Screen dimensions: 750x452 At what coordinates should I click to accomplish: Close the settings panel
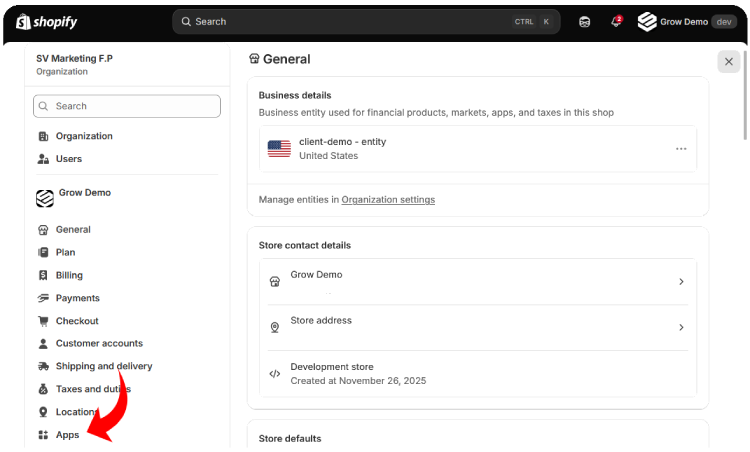pos(729,62)
